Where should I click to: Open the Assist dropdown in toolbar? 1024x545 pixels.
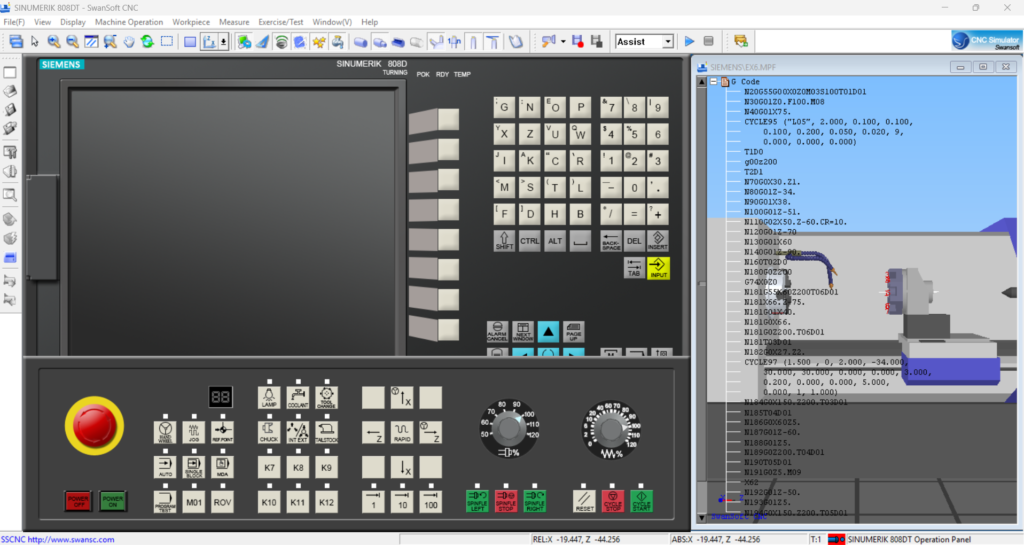pyautogui.click(x=645, y=42)
